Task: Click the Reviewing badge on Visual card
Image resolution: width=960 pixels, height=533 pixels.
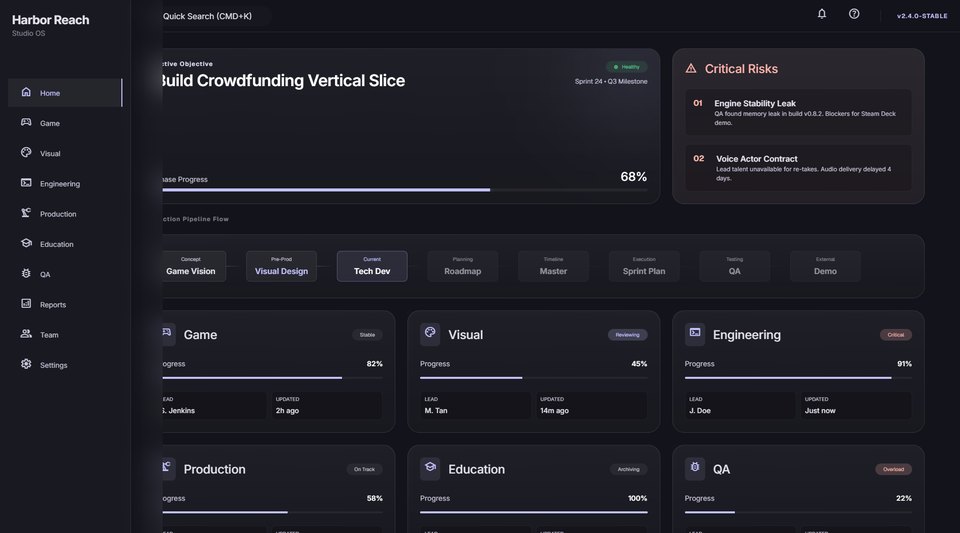Action: [628, 335]
